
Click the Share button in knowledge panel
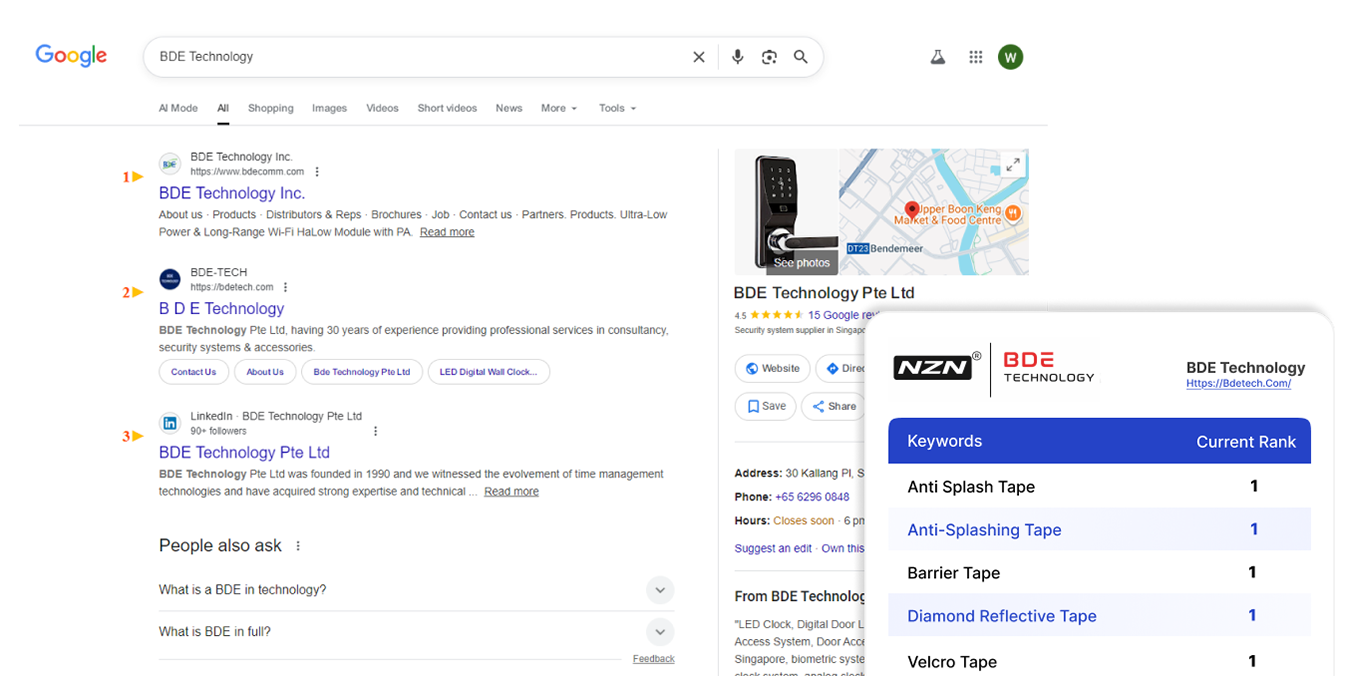point(833,406)
